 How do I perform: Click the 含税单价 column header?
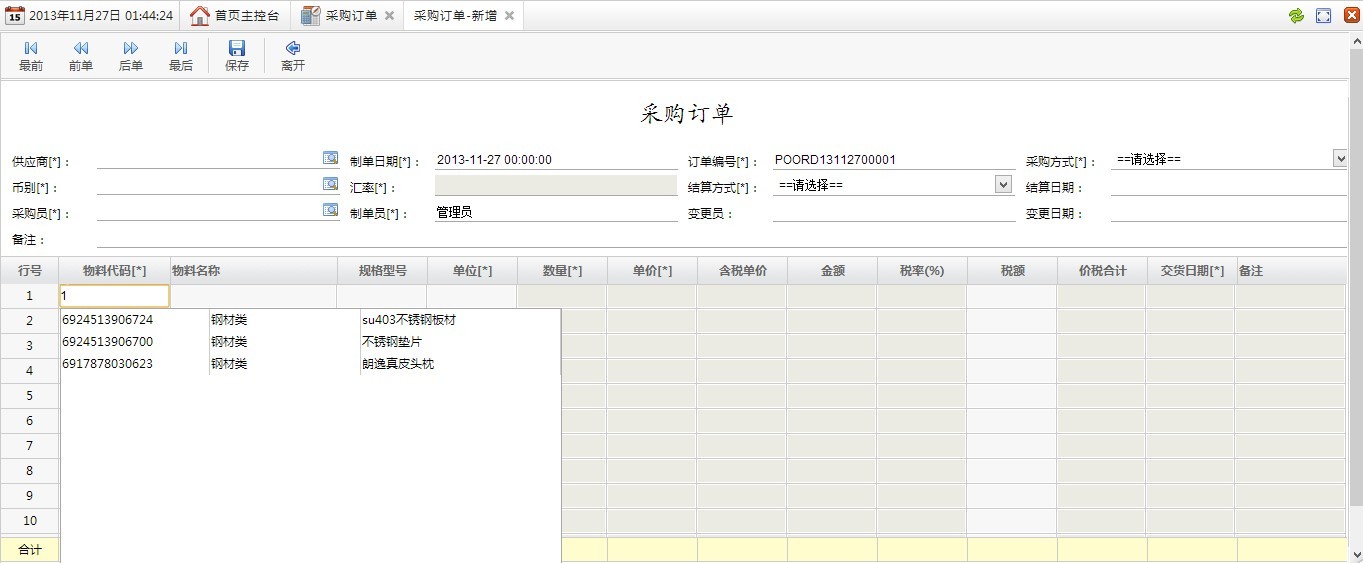(742, 271)
